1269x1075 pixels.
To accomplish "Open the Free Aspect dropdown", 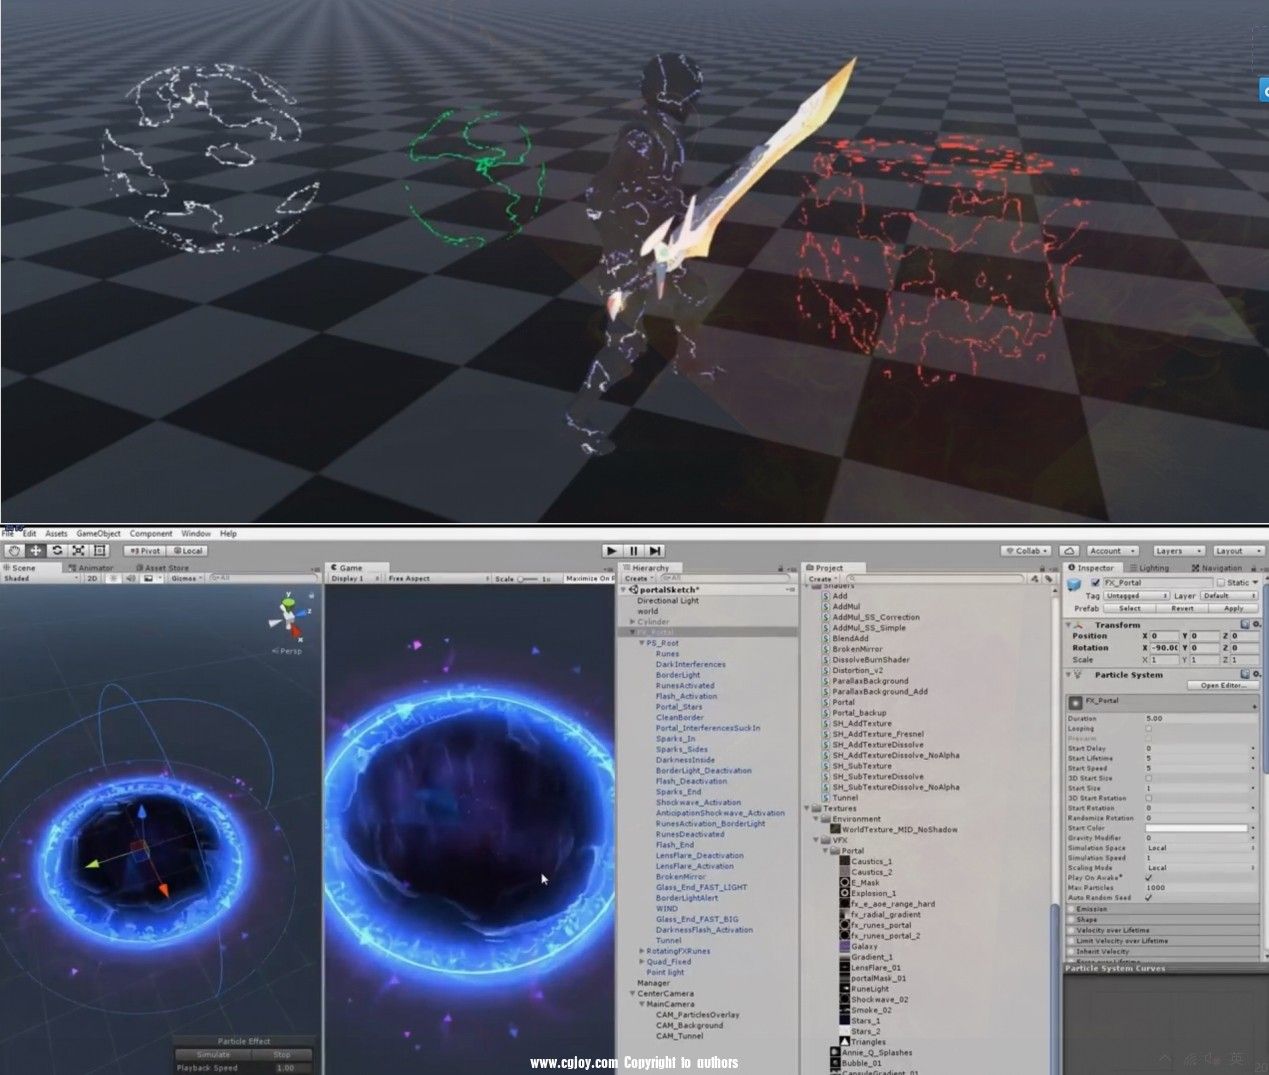I will 437,578.
